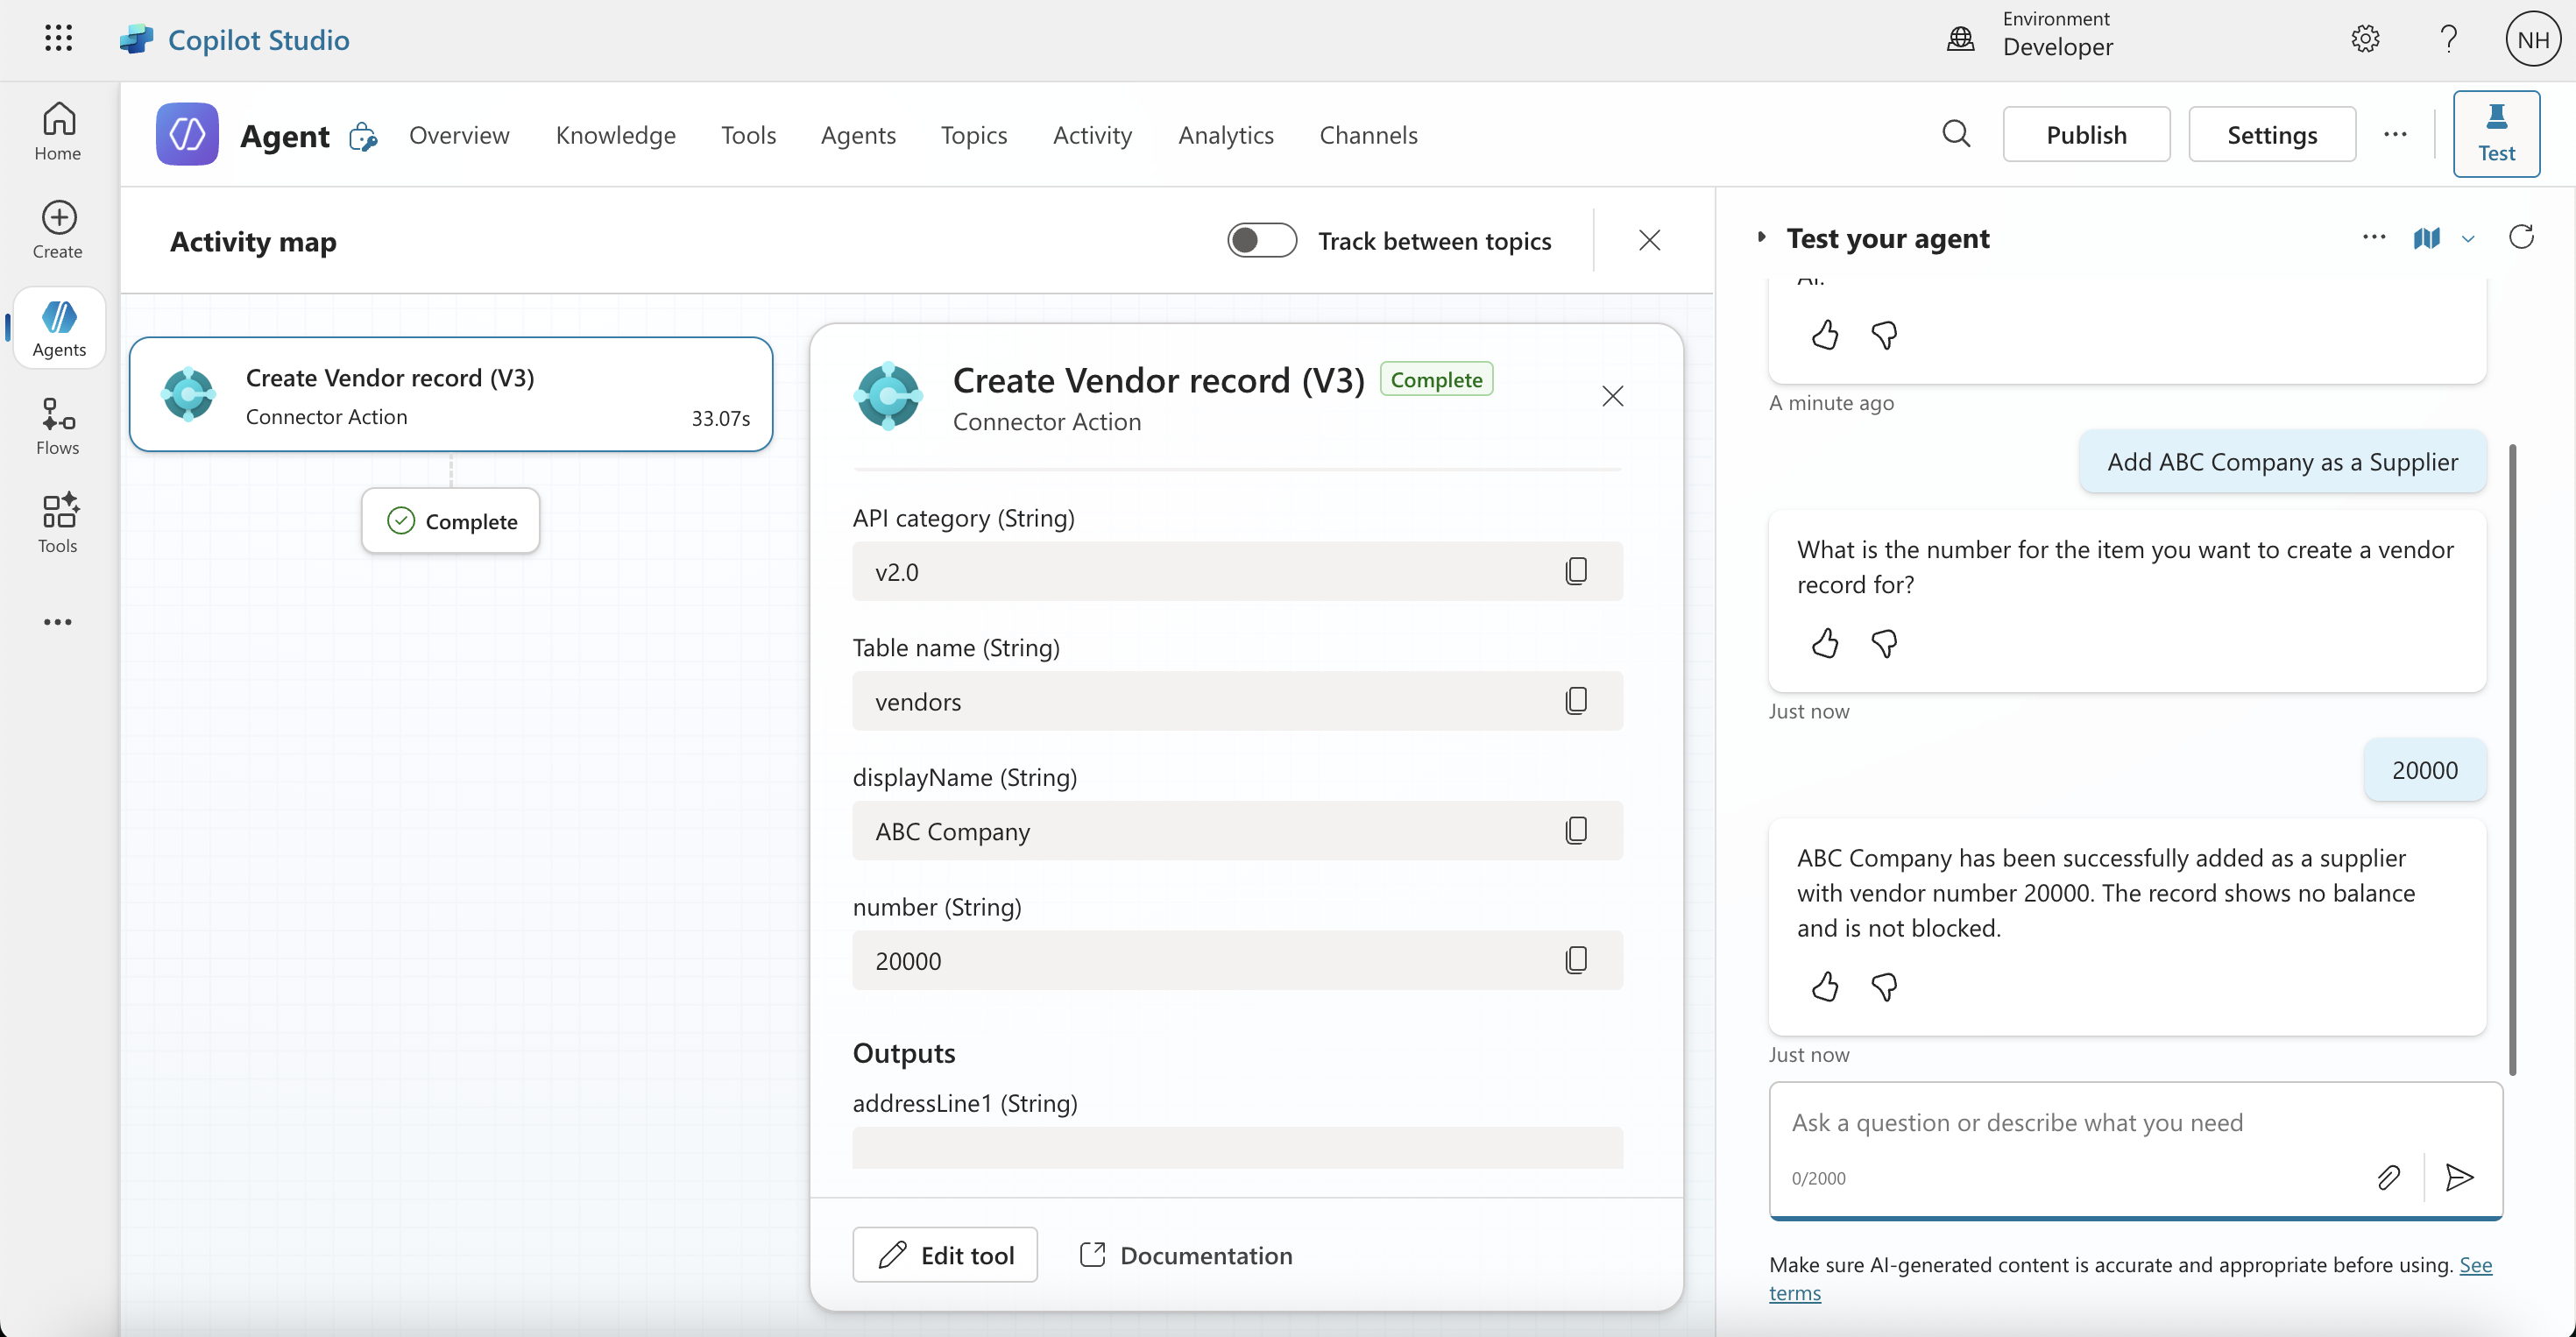Toggle the activity map icon in test pane
The width and height of the screenshot is (2576, 1337).
tap(2426, 238)
